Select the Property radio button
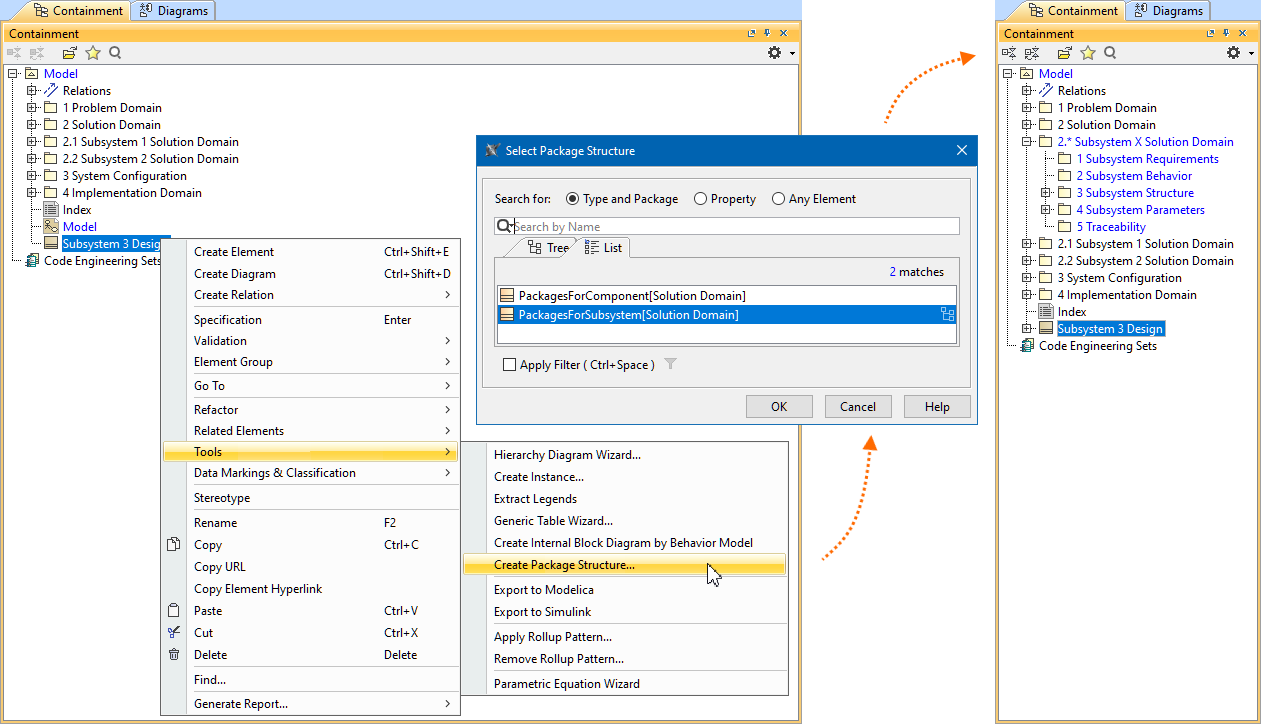 [x=700, y=199]
